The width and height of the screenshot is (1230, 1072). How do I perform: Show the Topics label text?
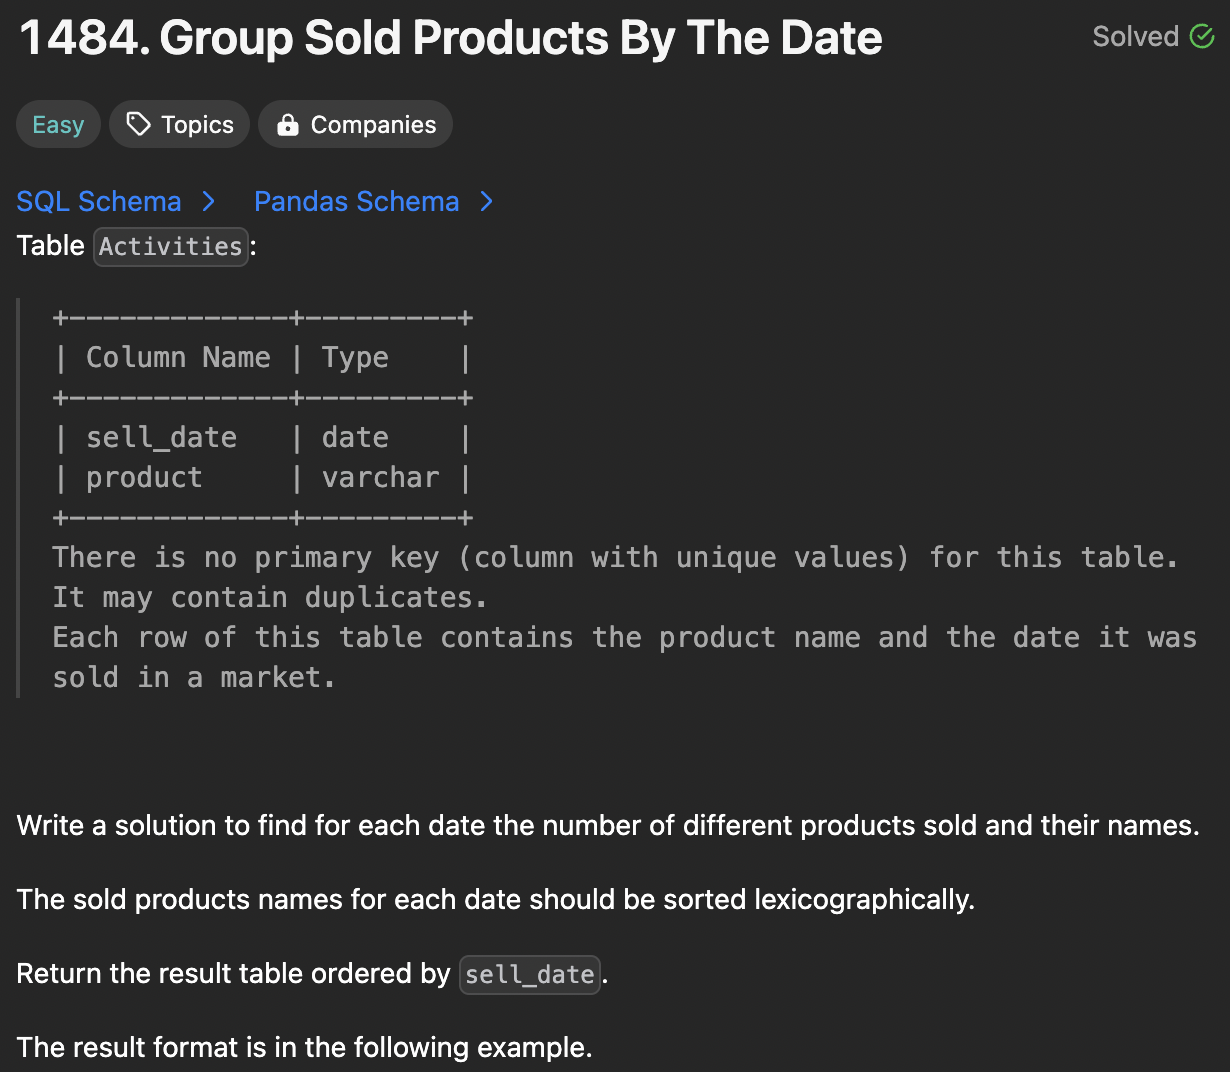[197, 125]
